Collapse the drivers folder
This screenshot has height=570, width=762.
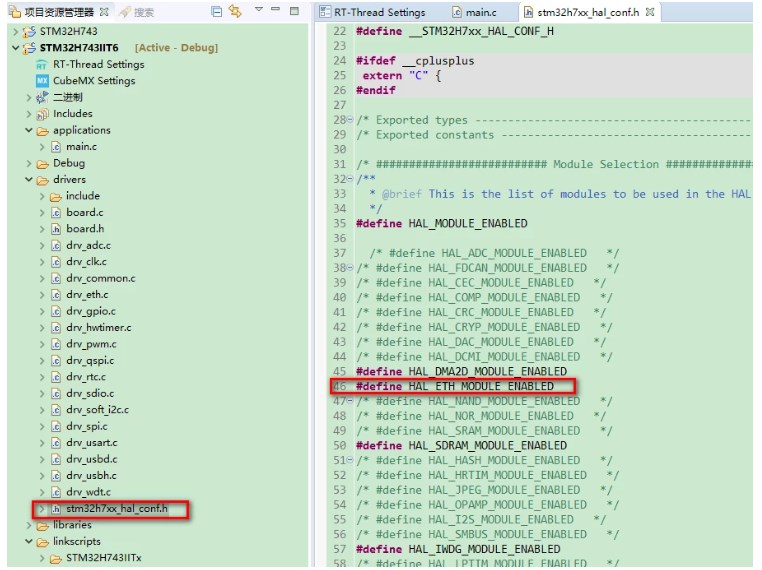pyautogui.click(x=29, y=180)
